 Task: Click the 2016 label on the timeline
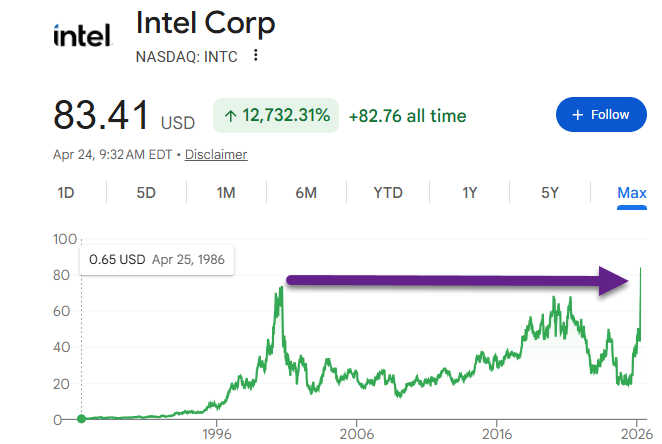[x=497, y=435]
